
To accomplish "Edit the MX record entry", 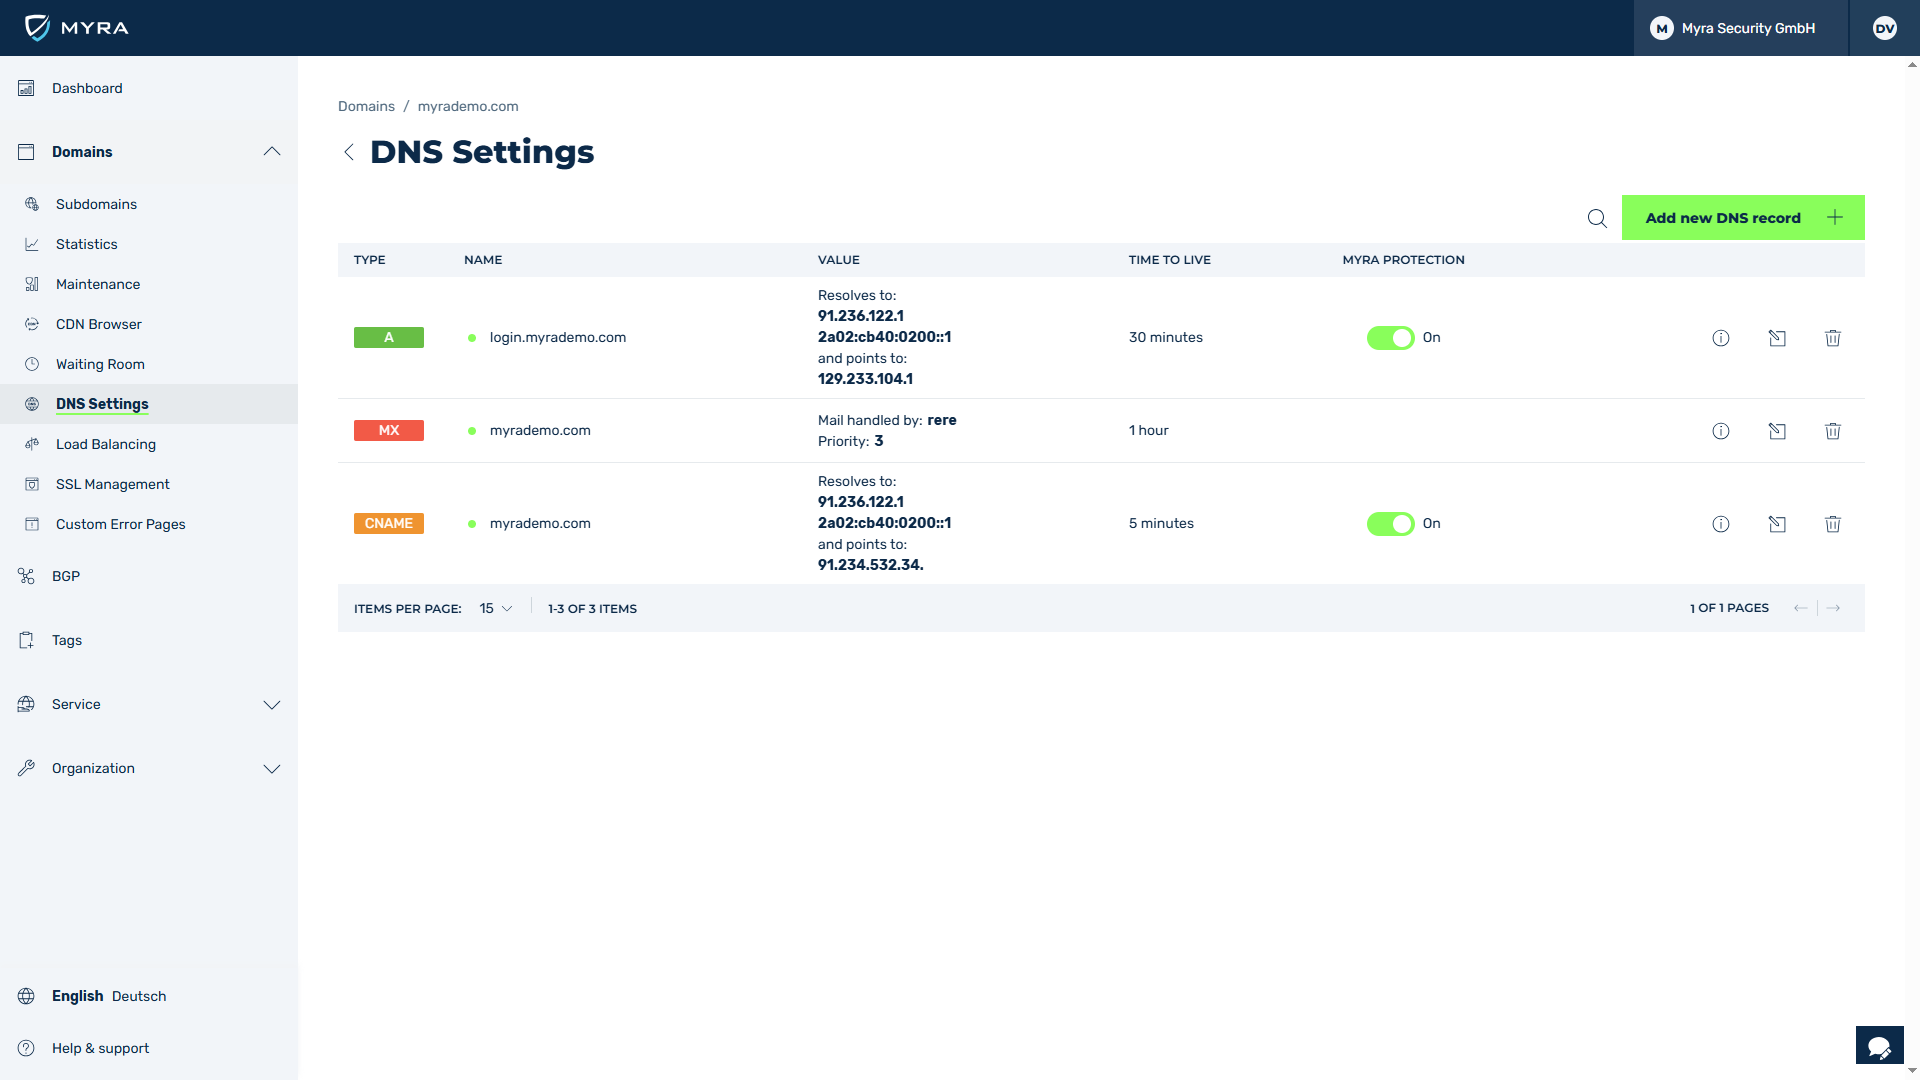I will click(x=1776, y=431).
